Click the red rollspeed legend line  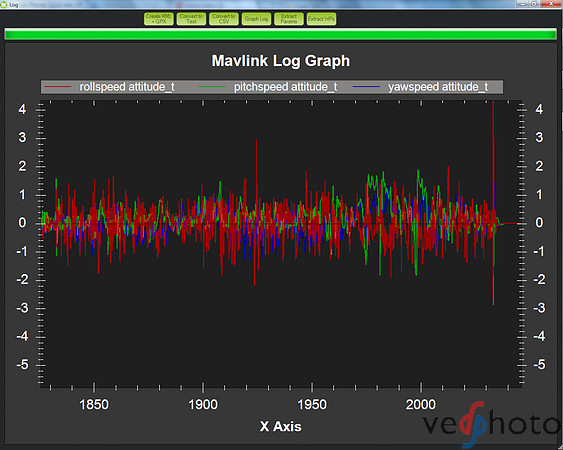tap(57, 87)
